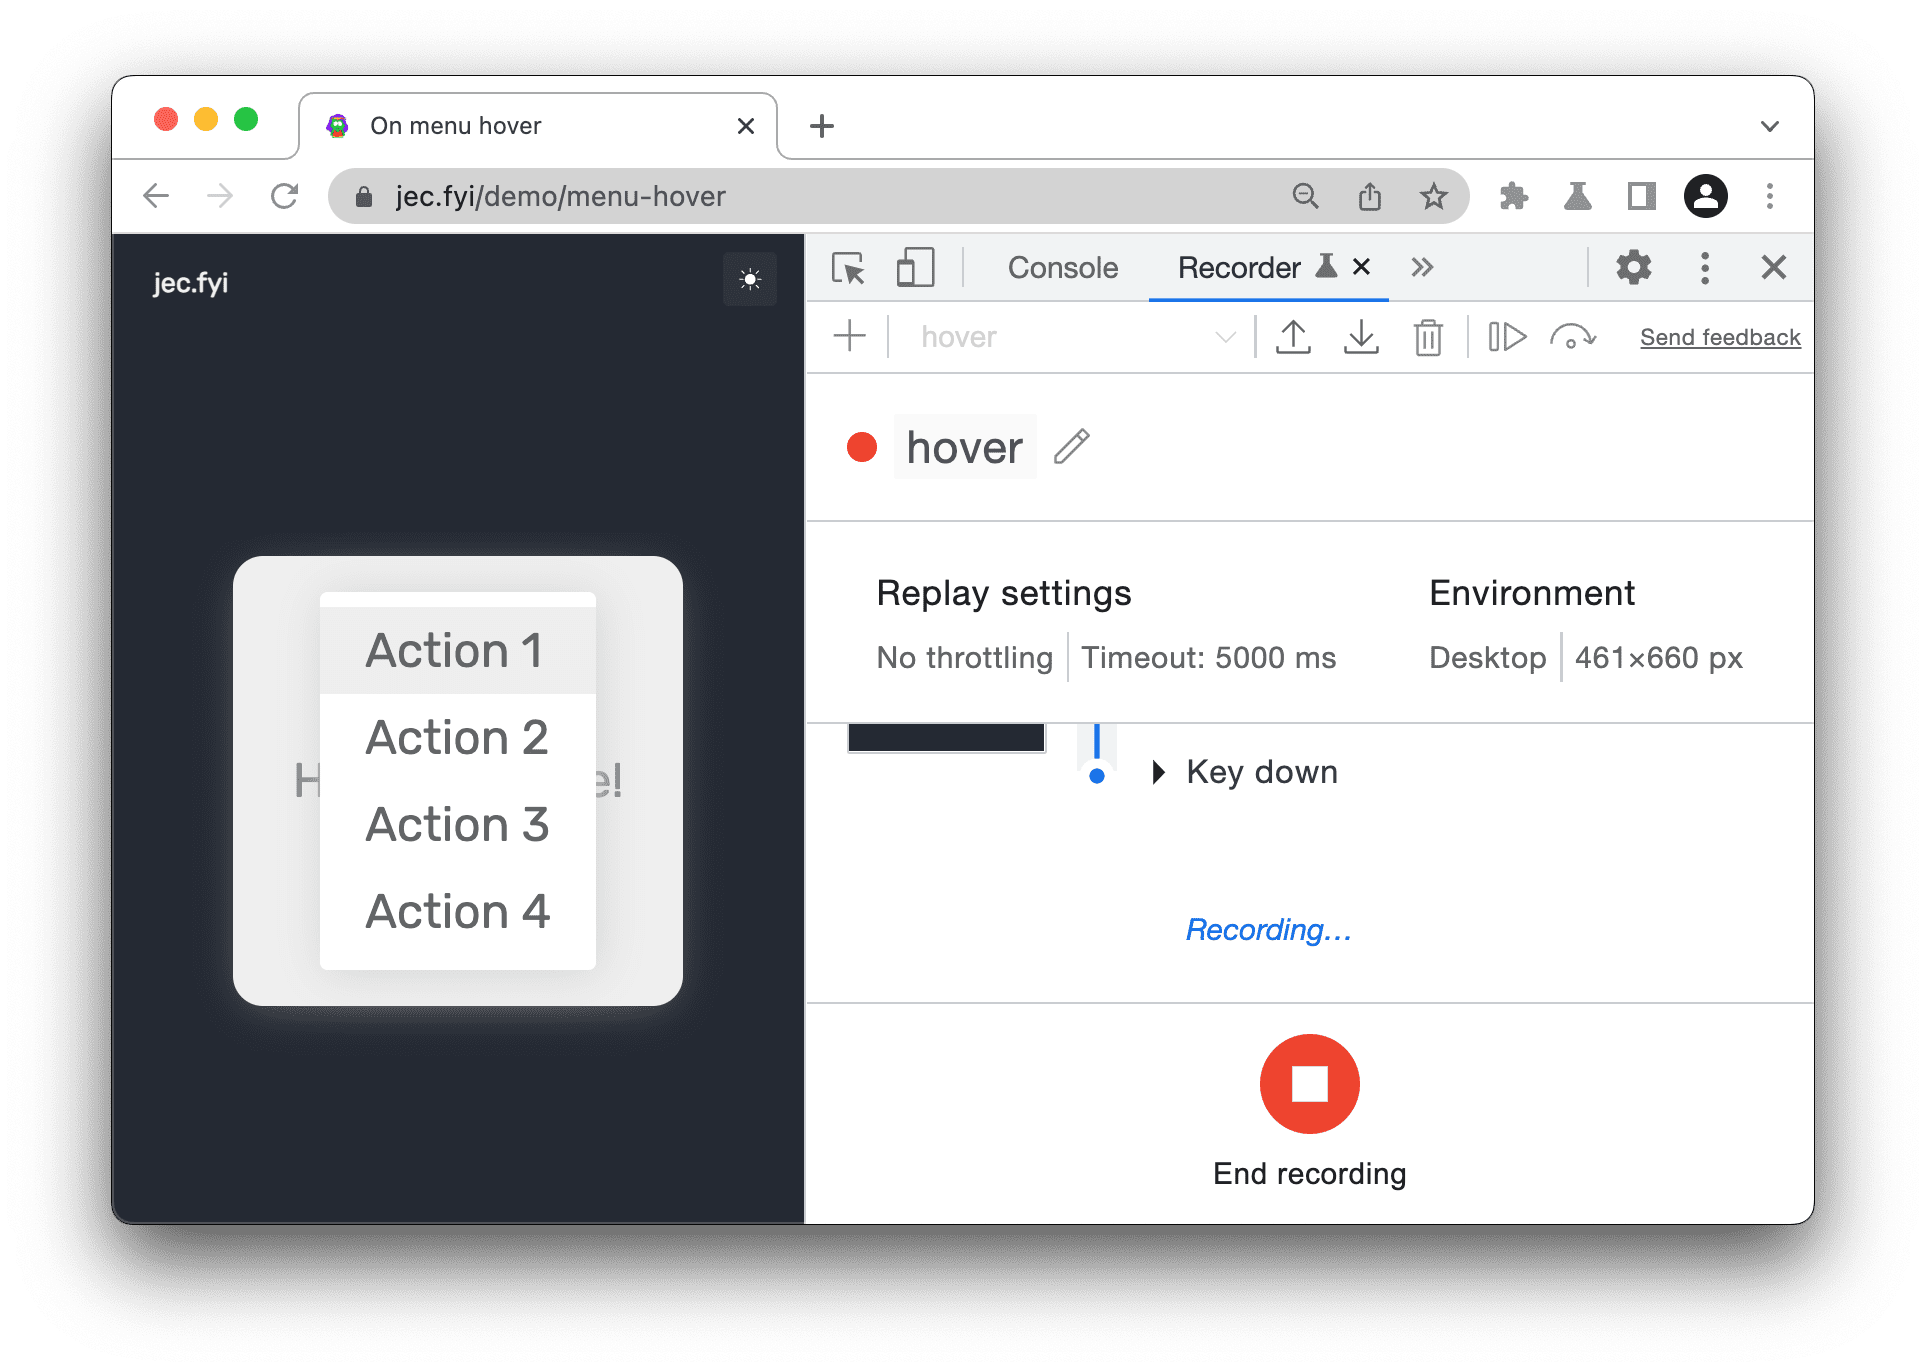Image resolution: width=1926 pixels, height=1372 pixels.
Task: Click the upload recording icon
Action: [1293, 339]
